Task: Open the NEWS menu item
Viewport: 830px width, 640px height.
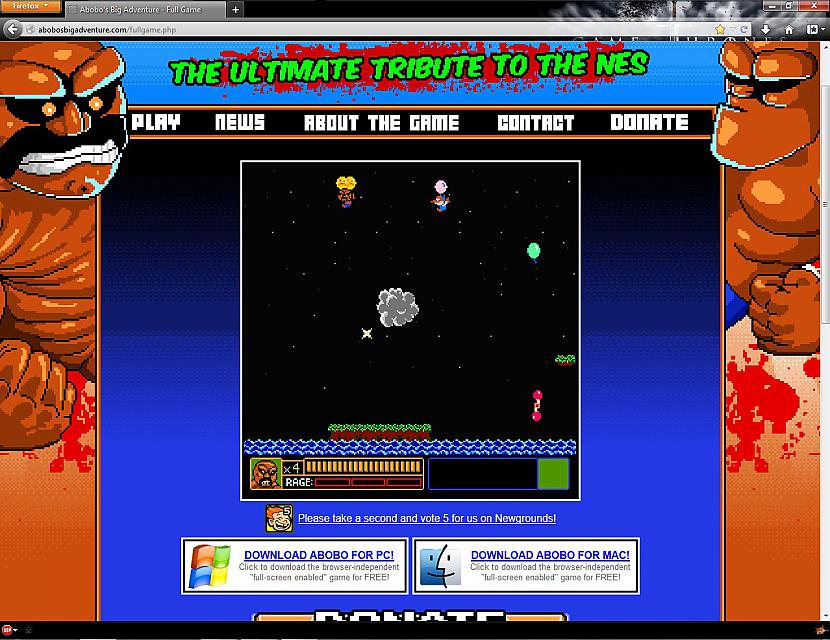Action: [240, 123]
